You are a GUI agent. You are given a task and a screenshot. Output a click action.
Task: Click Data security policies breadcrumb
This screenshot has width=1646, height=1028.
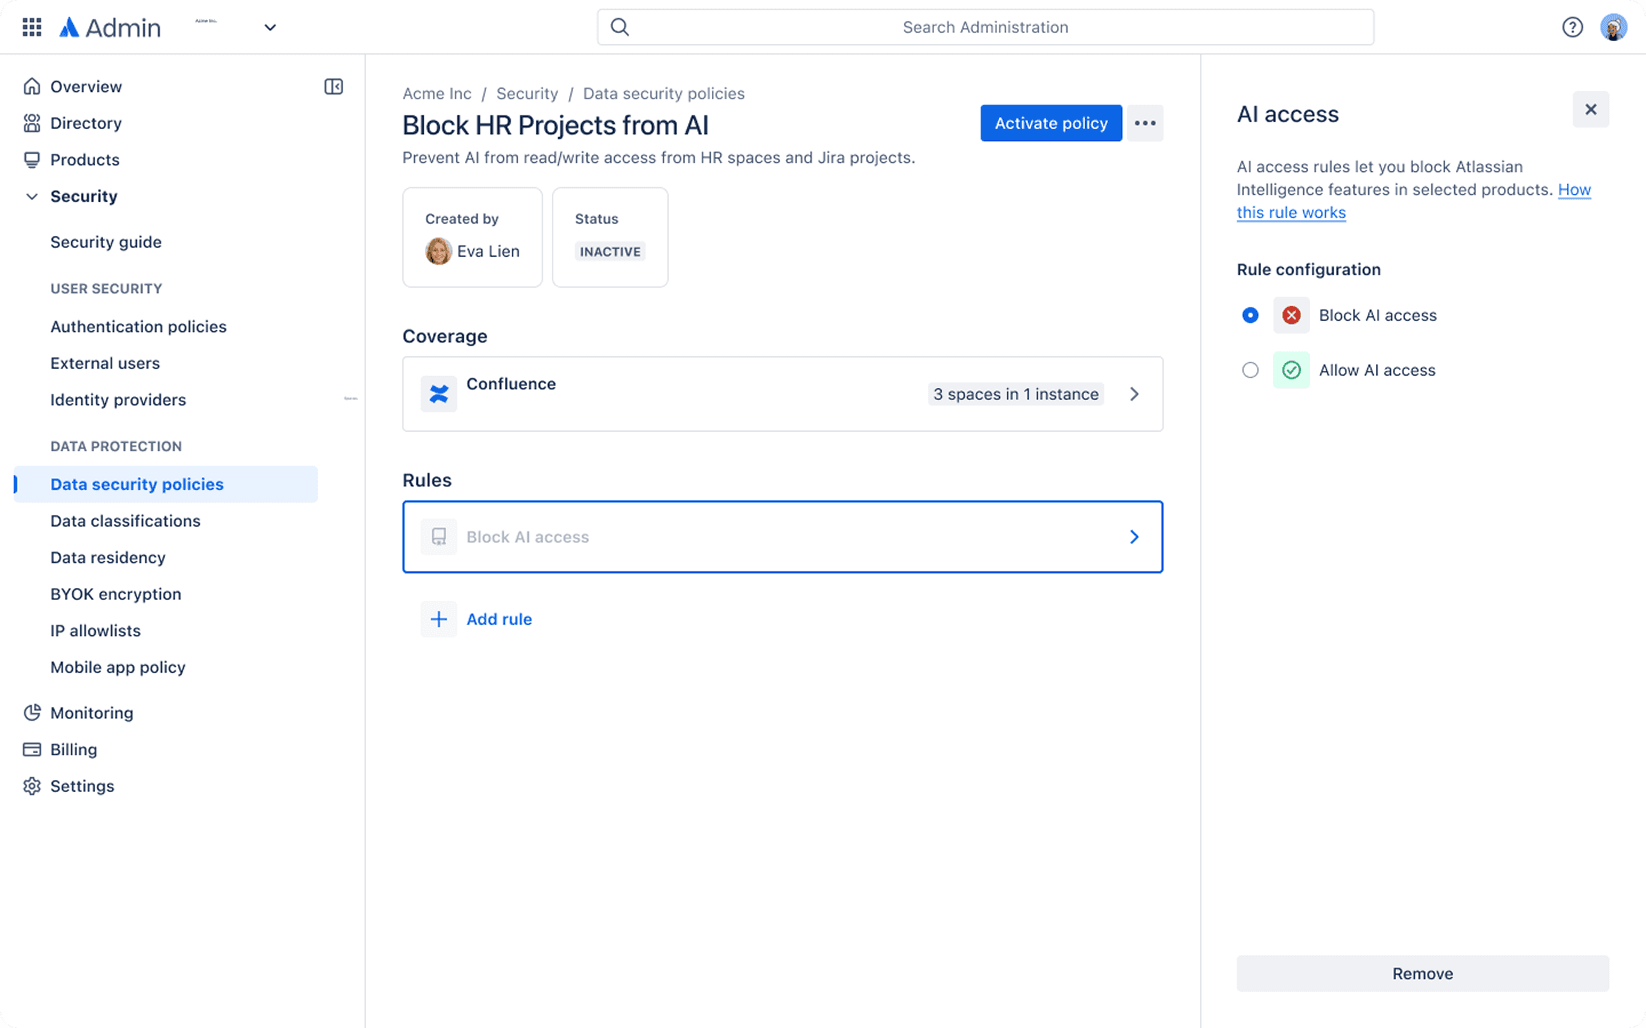click(x=664, y=93)
